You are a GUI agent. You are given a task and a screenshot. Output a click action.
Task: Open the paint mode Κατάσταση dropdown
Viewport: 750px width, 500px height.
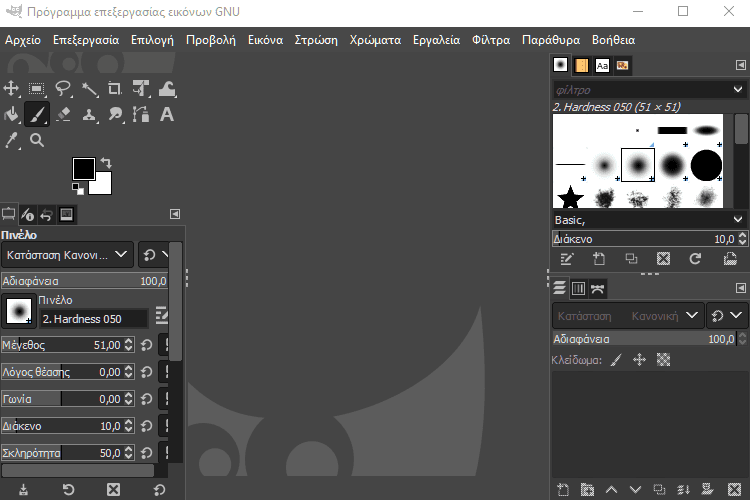67,255
